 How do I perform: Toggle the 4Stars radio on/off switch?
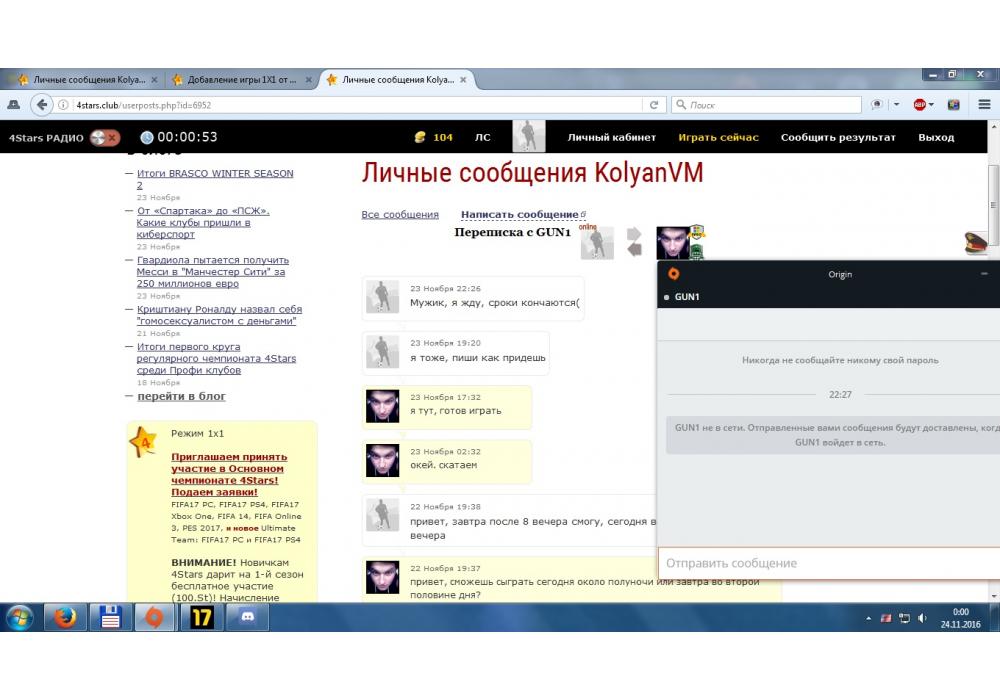(x=104, y=137)
